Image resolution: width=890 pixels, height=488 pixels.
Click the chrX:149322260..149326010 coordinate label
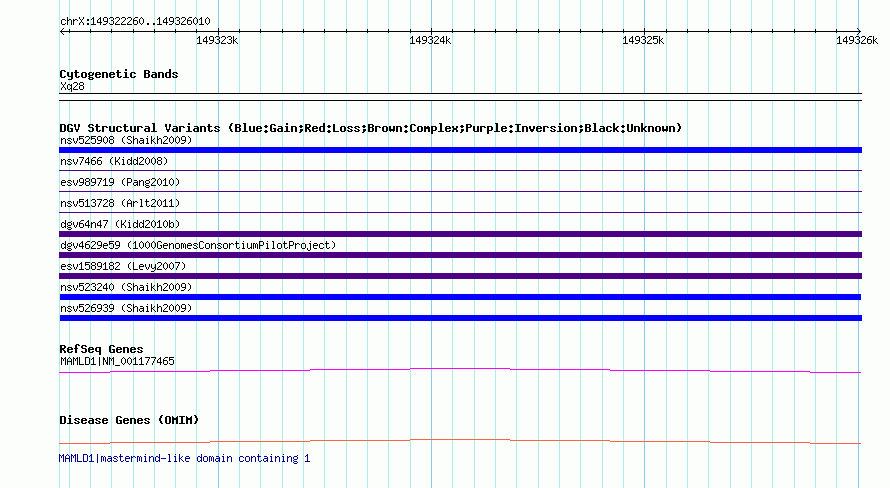point(135,22)
